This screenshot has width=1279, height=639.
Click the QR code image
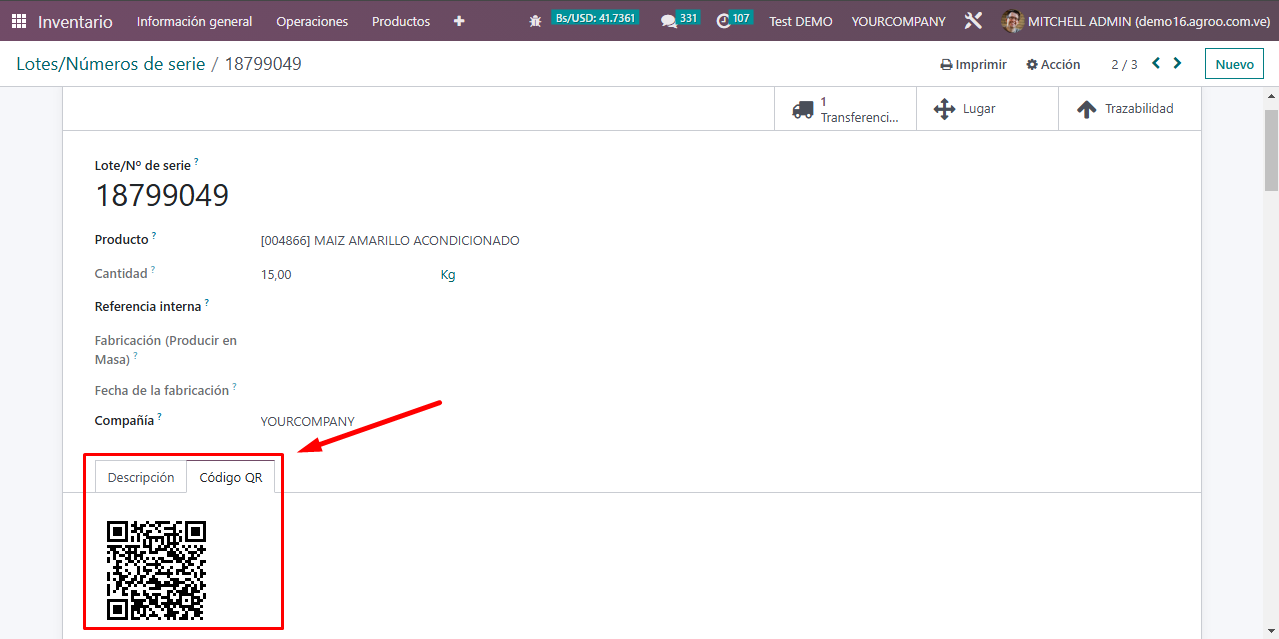[x=156, y=569]
